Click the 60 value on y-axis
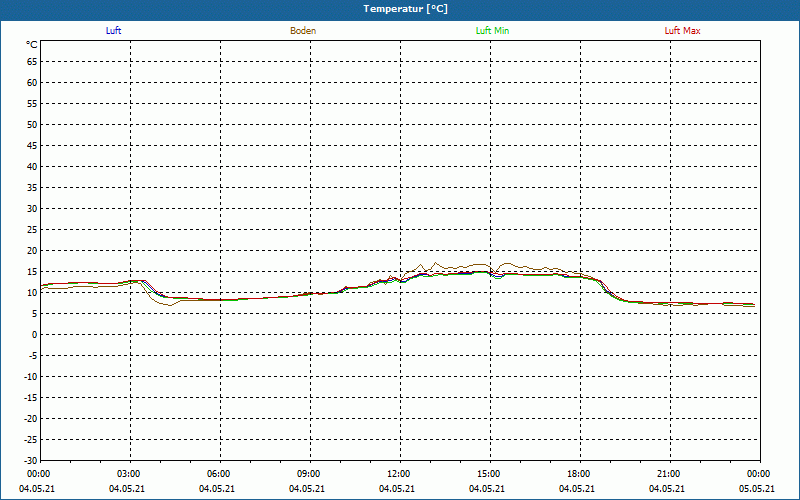Viewport: 800px width, 500px height. point(32,83)
